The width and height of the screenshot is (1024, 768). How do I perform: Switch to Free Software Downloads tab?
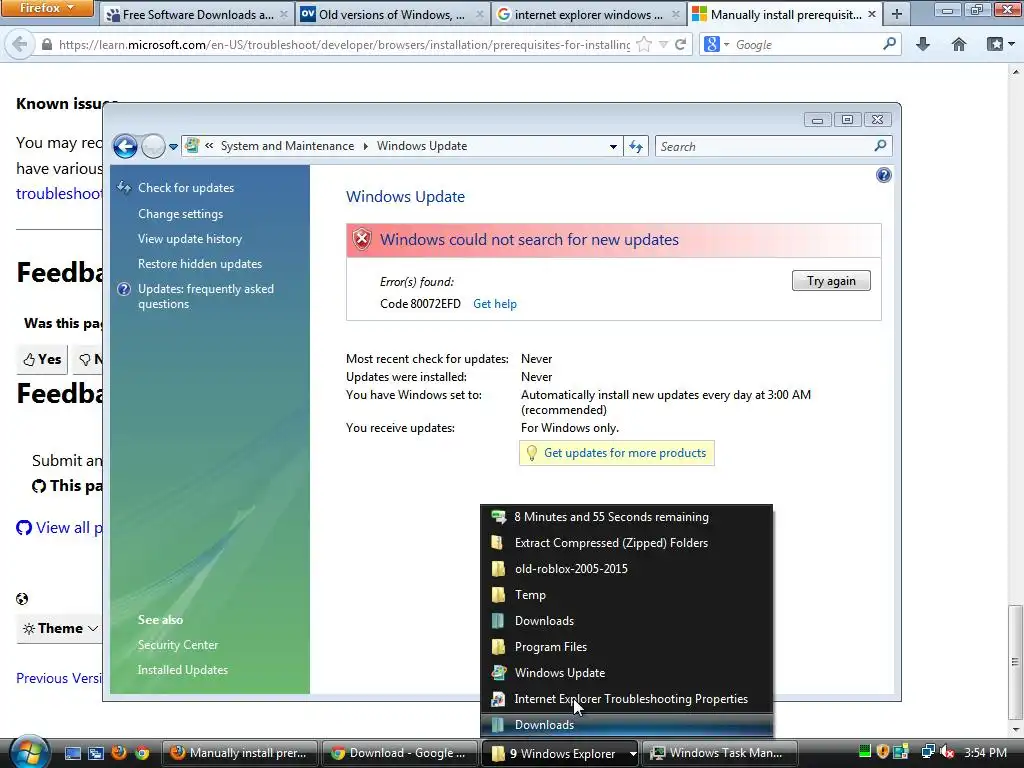[196, 14]
